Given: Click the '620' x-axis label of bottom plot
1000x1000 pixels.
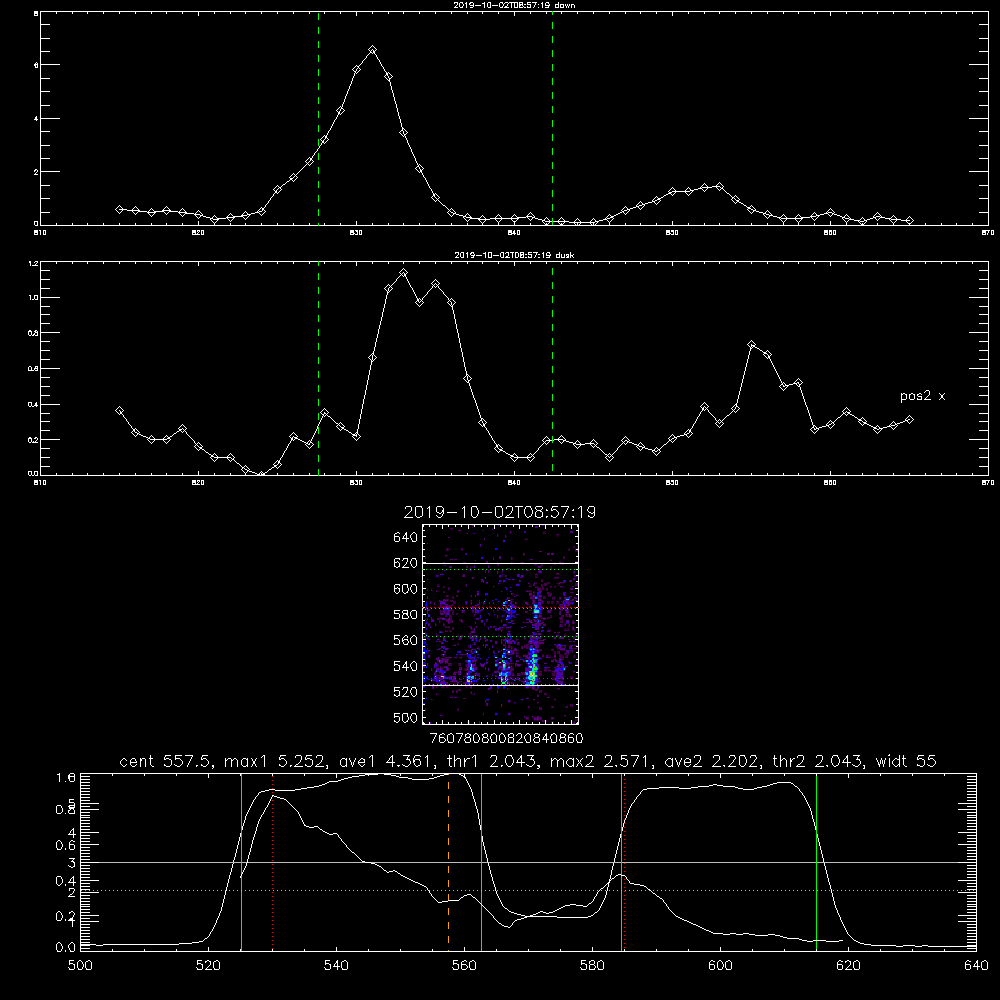Looking at the screenshot, I should (848, 966).
